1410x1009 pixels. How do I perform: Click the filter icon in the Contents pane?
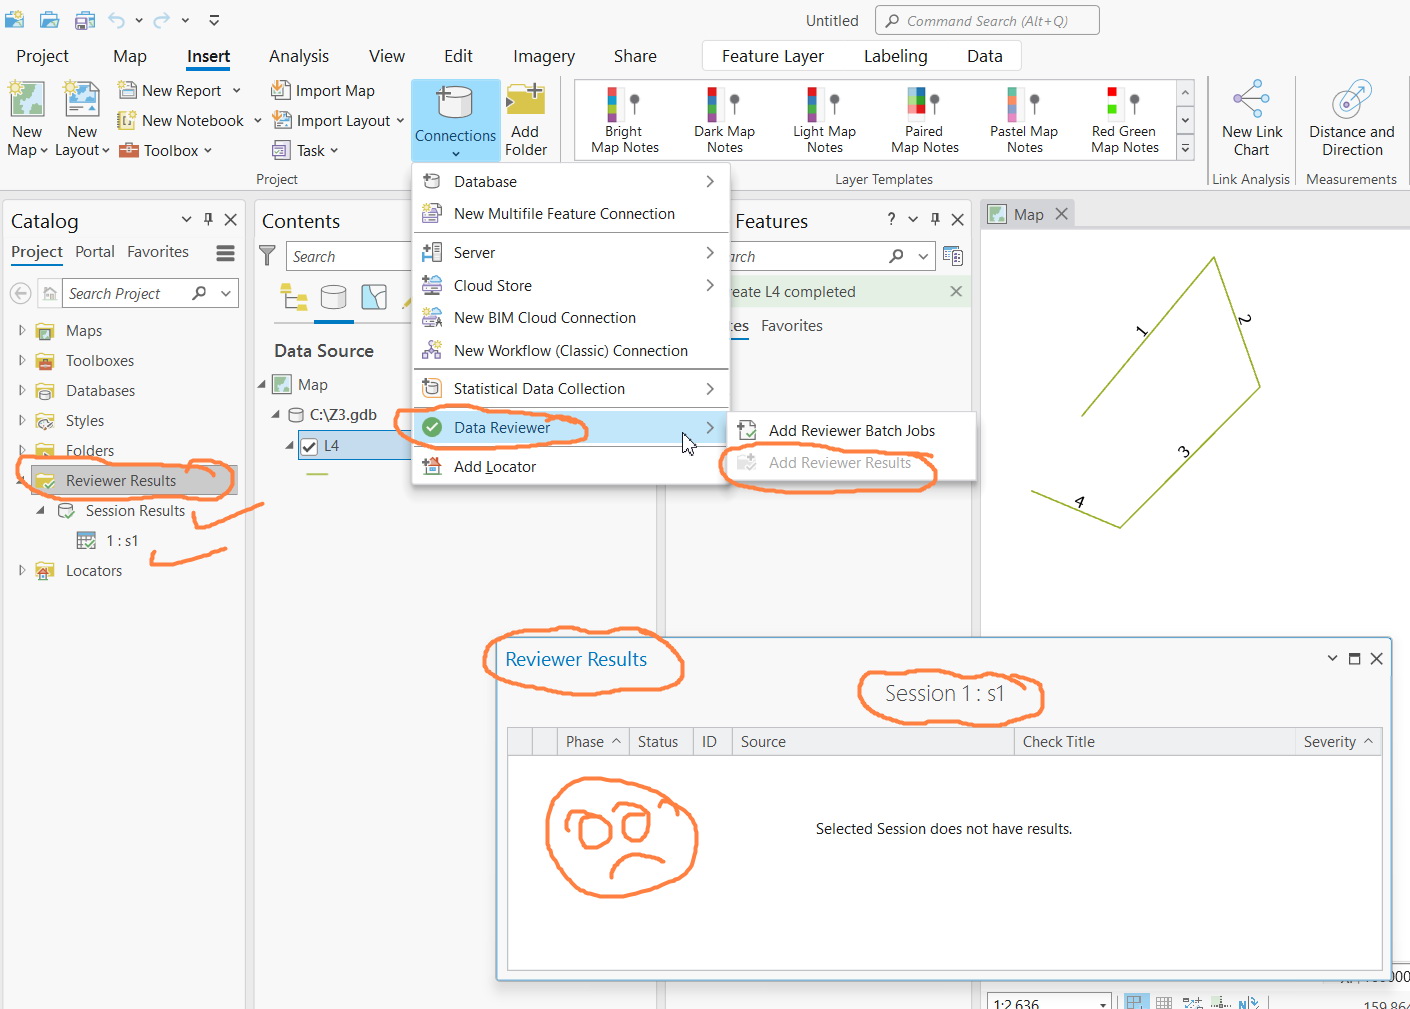[x=268, y=256]
